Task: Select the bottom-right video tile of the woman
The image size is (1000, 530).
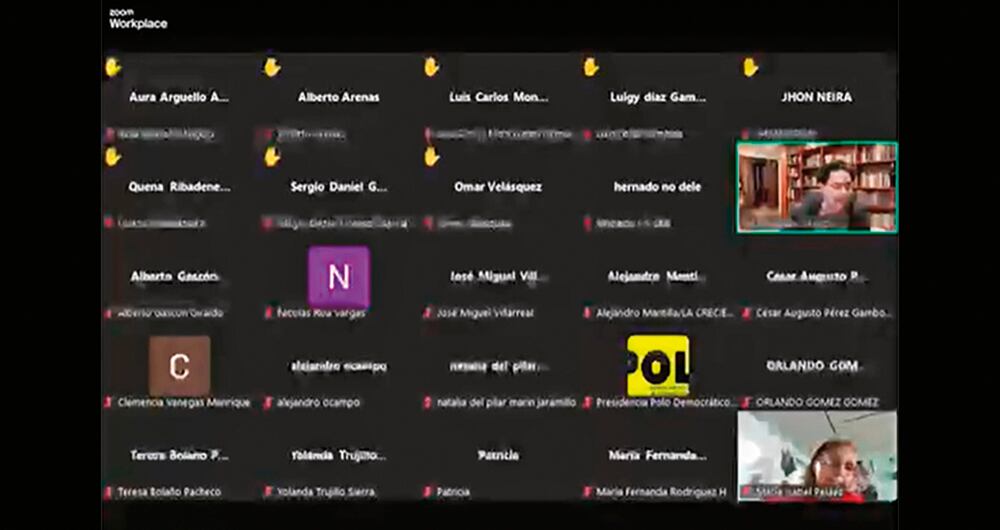Action: [x=817, y=455]
